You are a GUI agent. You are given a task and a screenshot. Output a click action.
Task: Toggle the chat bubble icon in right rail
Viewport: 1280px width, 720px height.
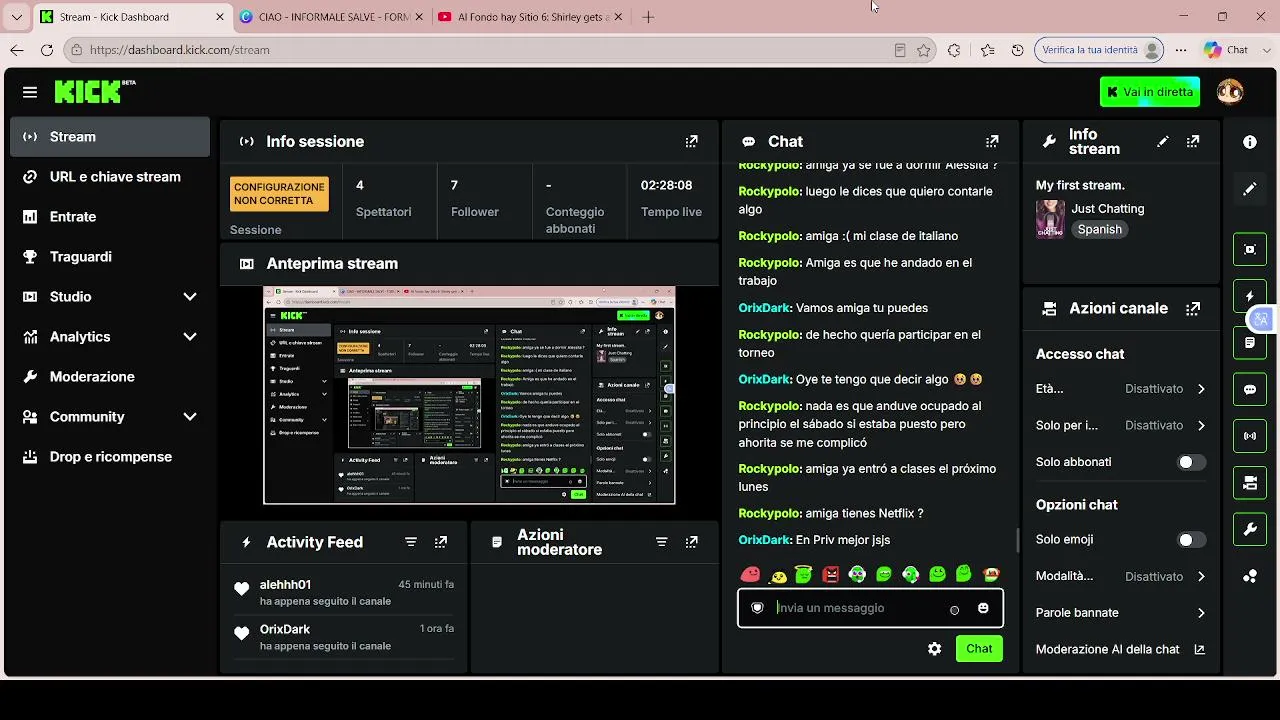pyautogui.click(x=1250, y=390)
